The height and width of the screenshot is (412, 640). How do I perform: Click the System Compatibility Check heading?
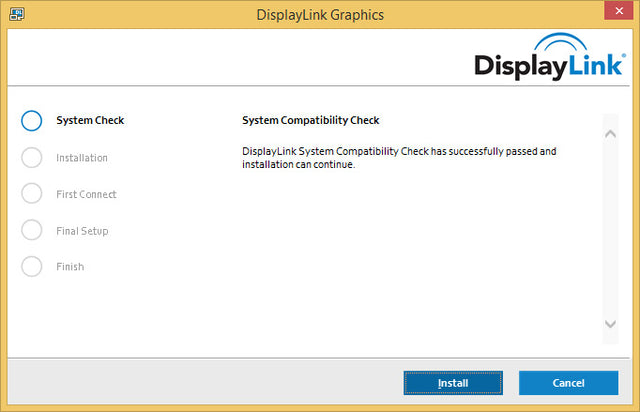click(311, 120)
